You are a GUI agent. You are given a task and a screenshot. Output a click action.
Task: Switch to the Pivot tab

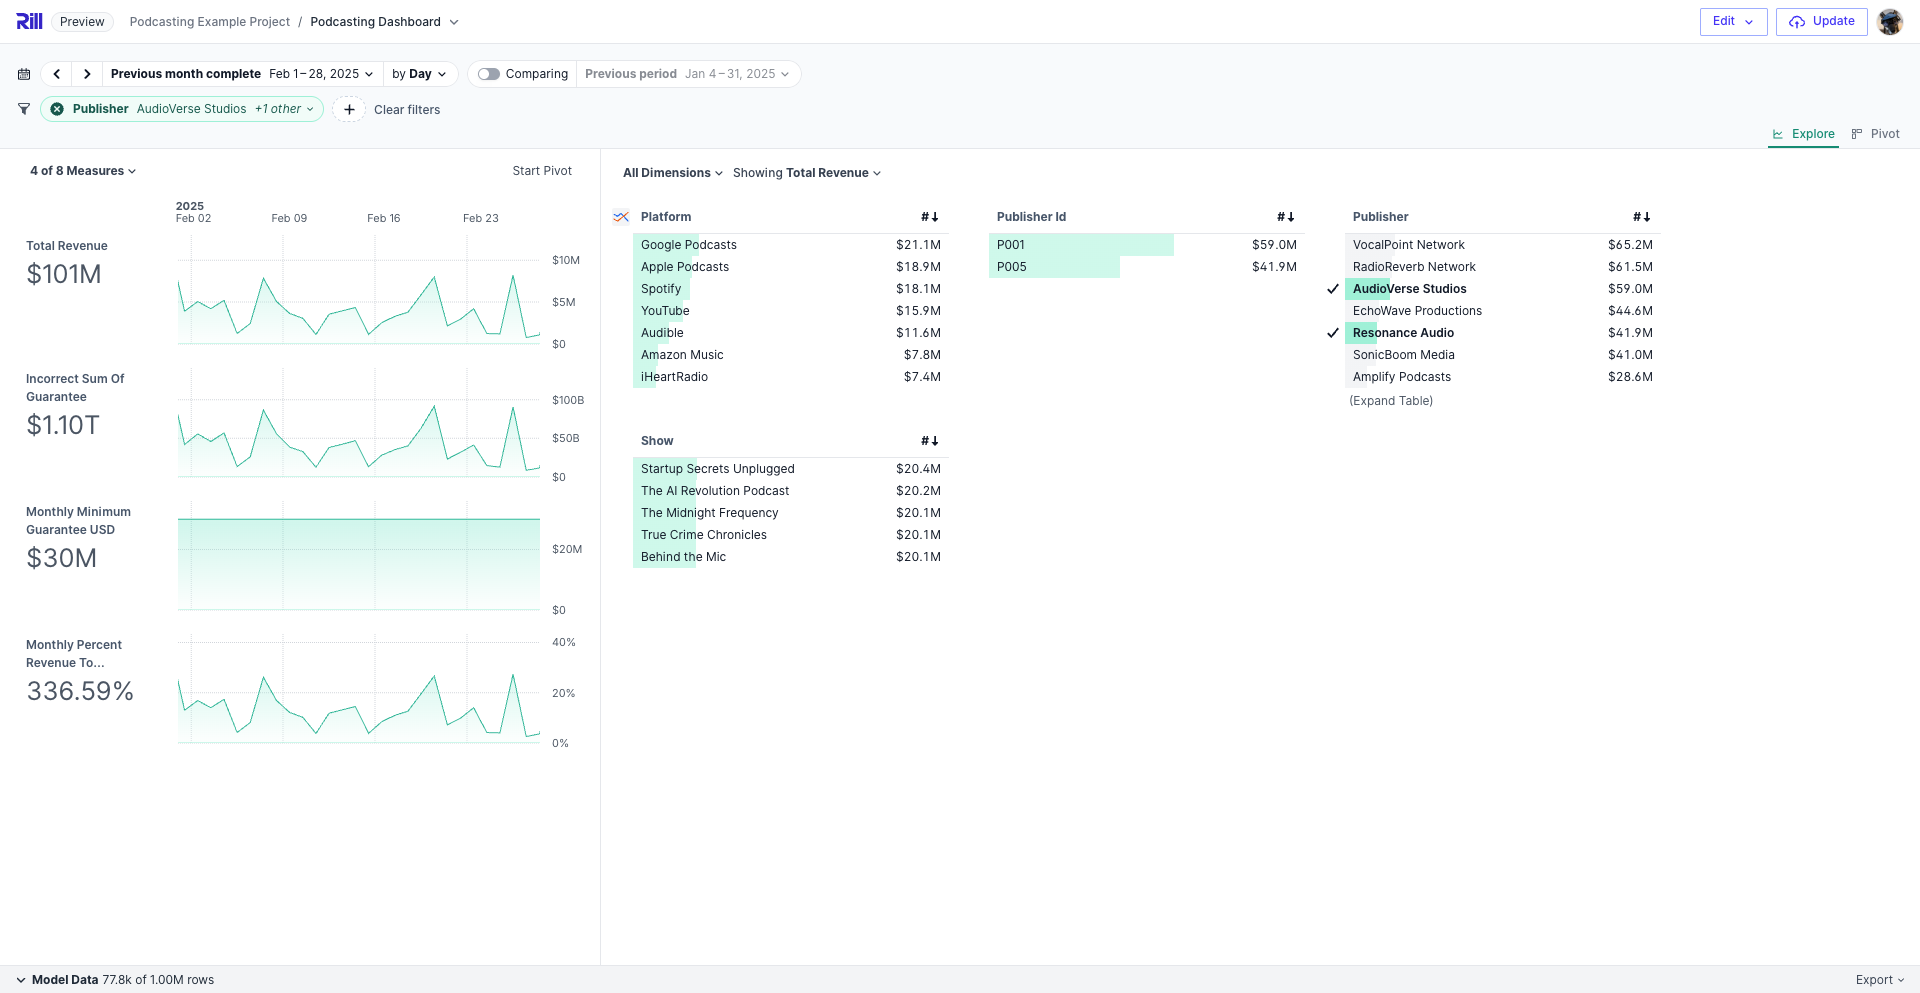1875,134
